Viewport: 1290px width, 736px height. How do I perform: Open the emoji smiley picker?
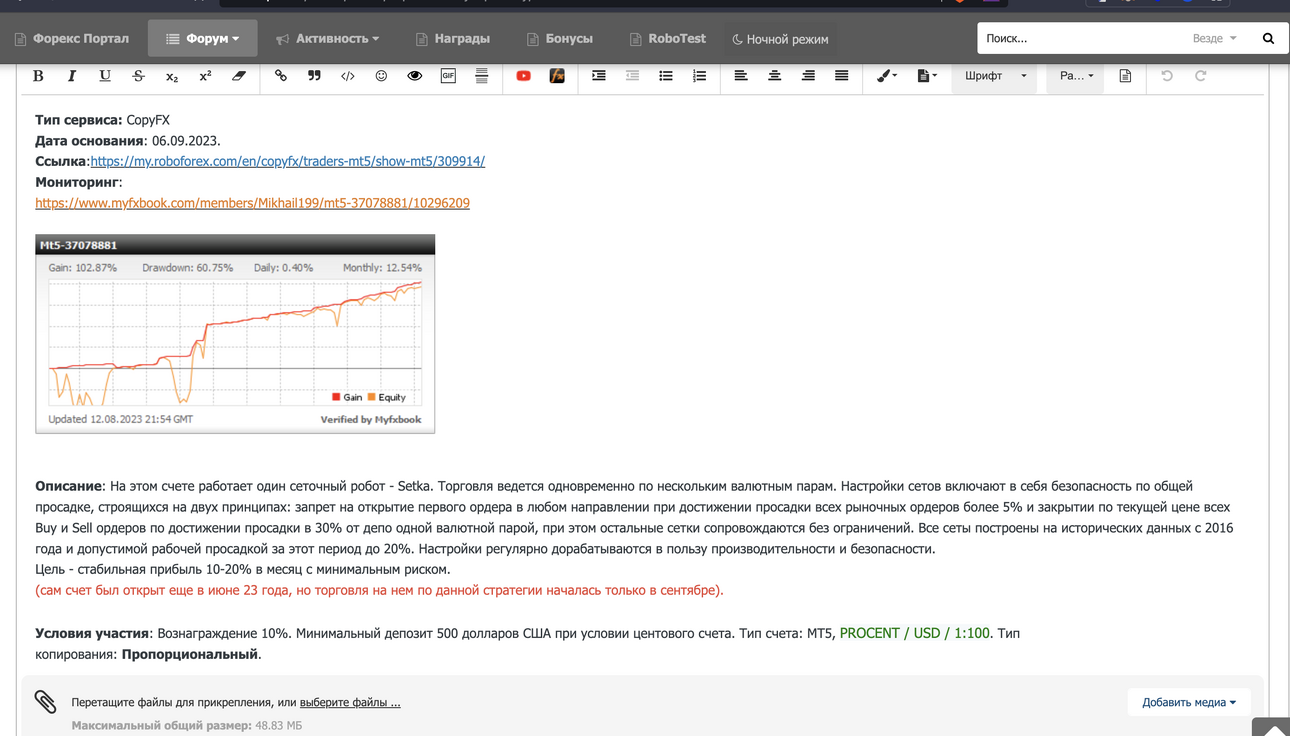click(x=381, y=76)
